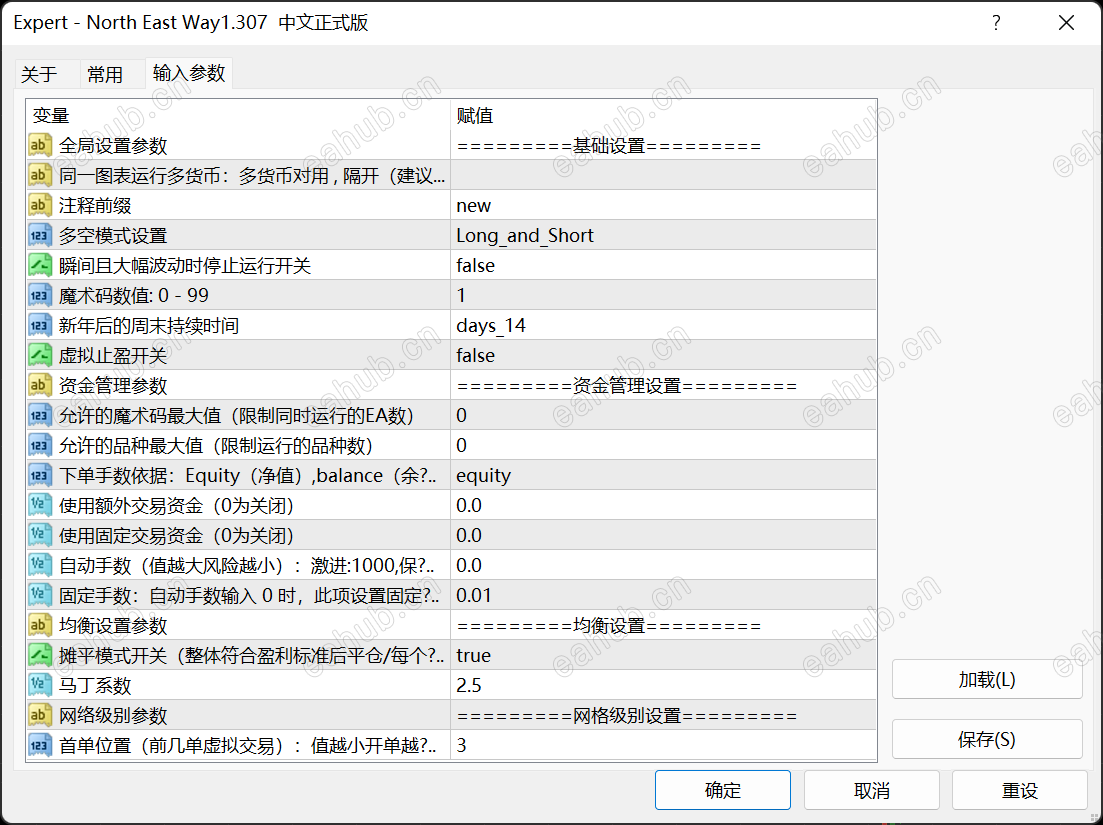Click the double icon beside 马丁系数
This screenshot has width=1103, height=825.
(40, 686)
